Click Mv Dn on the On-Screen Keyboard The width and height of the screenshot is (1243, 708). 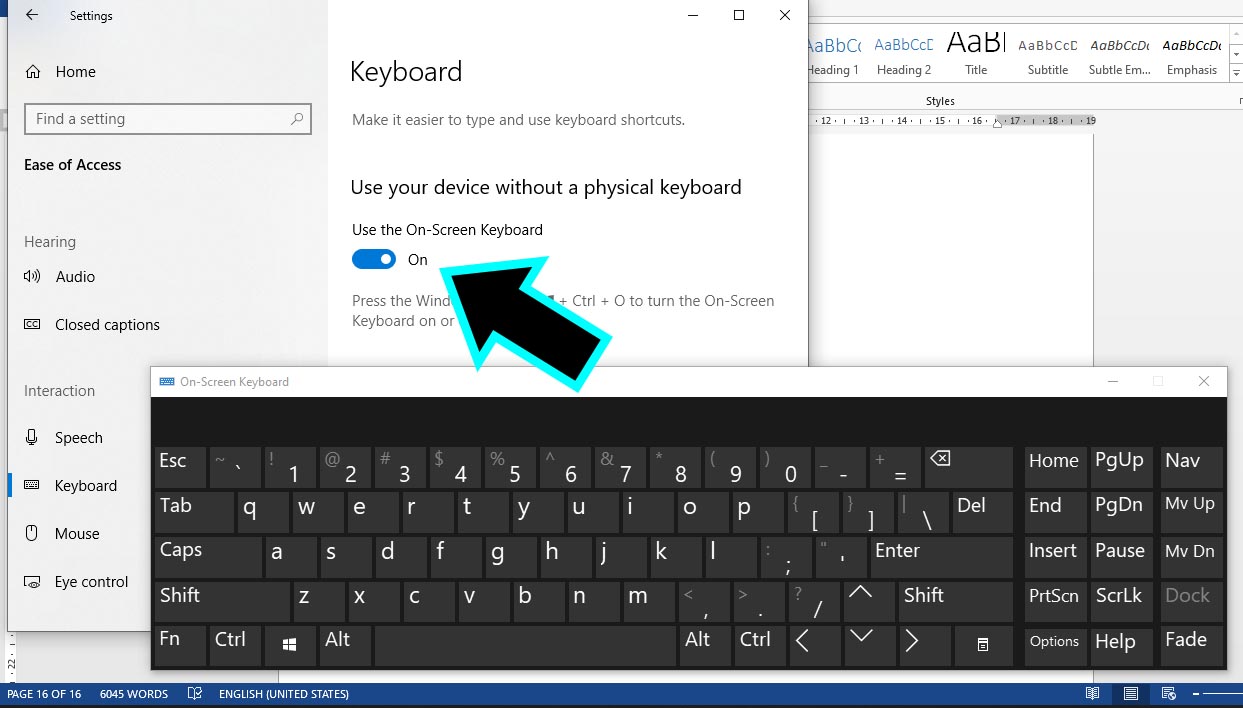[1192, 557]
